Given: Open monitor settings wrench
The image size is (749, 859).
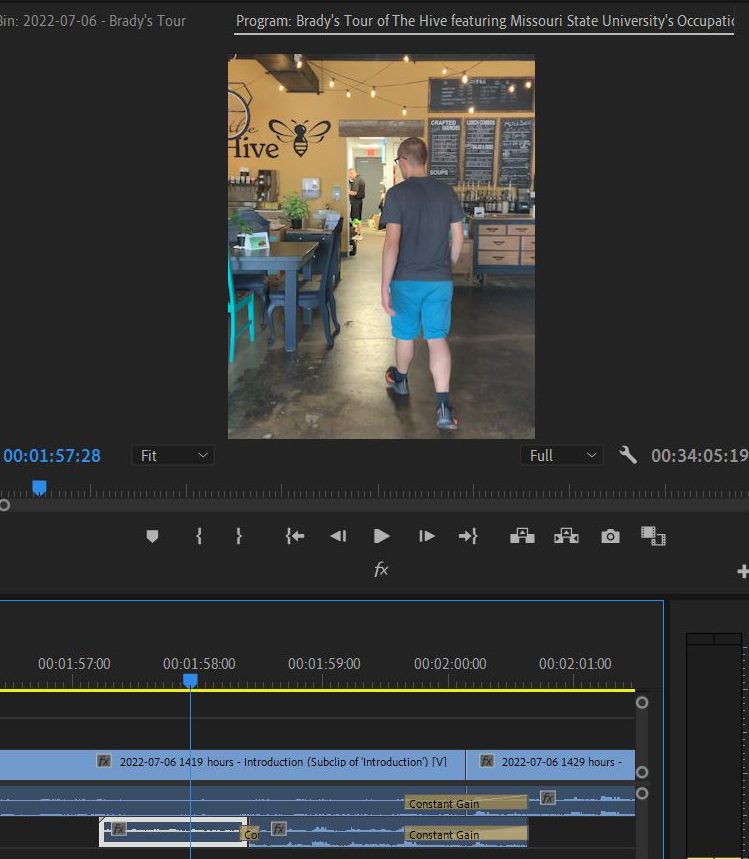Looking at the screenshot, I should 628,455.
